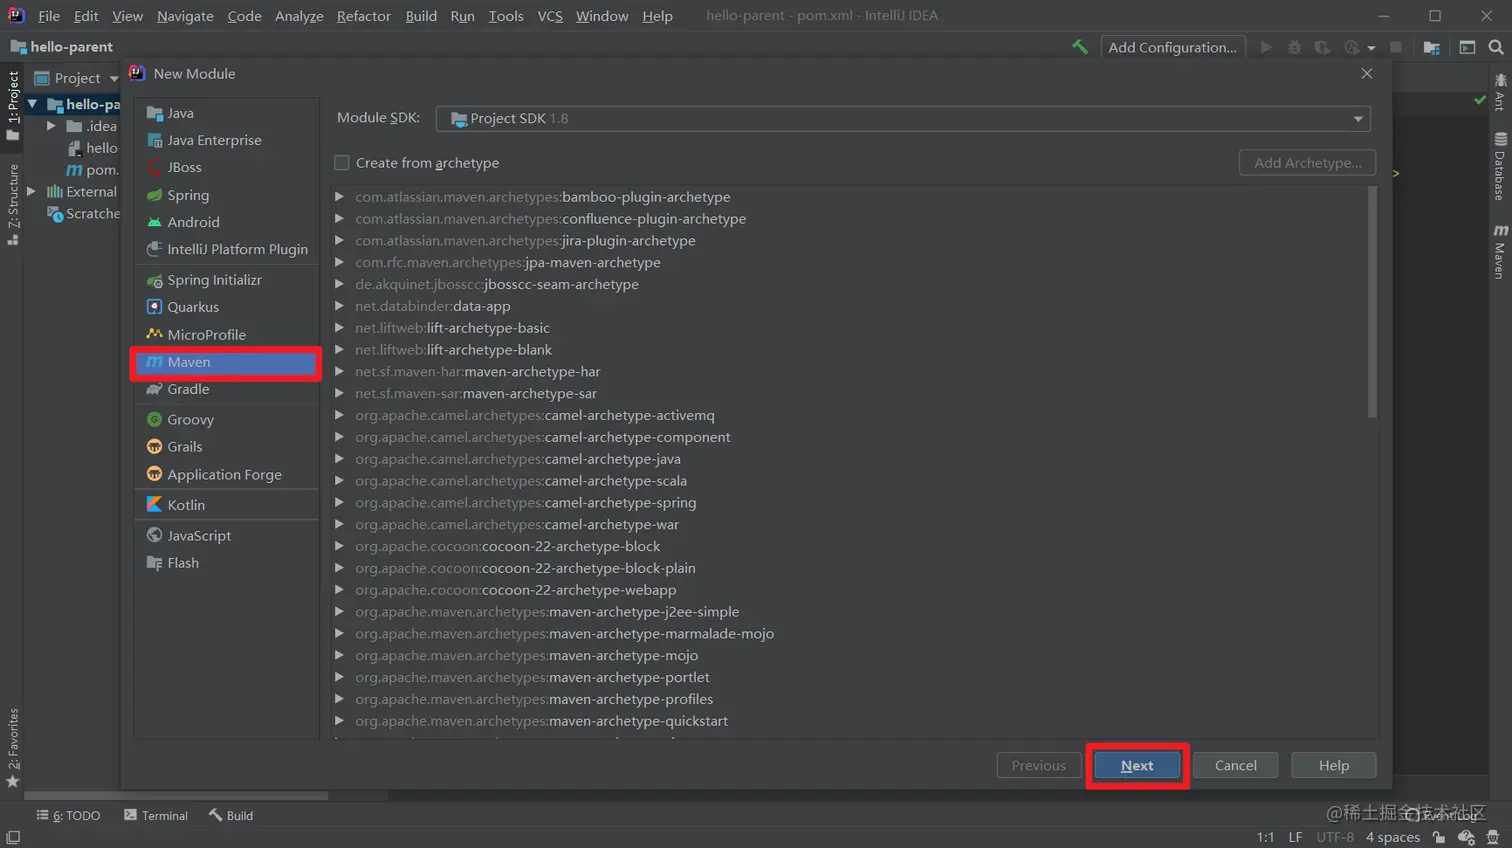Viewport: 1512px width, 848px height.
Task: Open the Build menu
Action: click(421, 16)
